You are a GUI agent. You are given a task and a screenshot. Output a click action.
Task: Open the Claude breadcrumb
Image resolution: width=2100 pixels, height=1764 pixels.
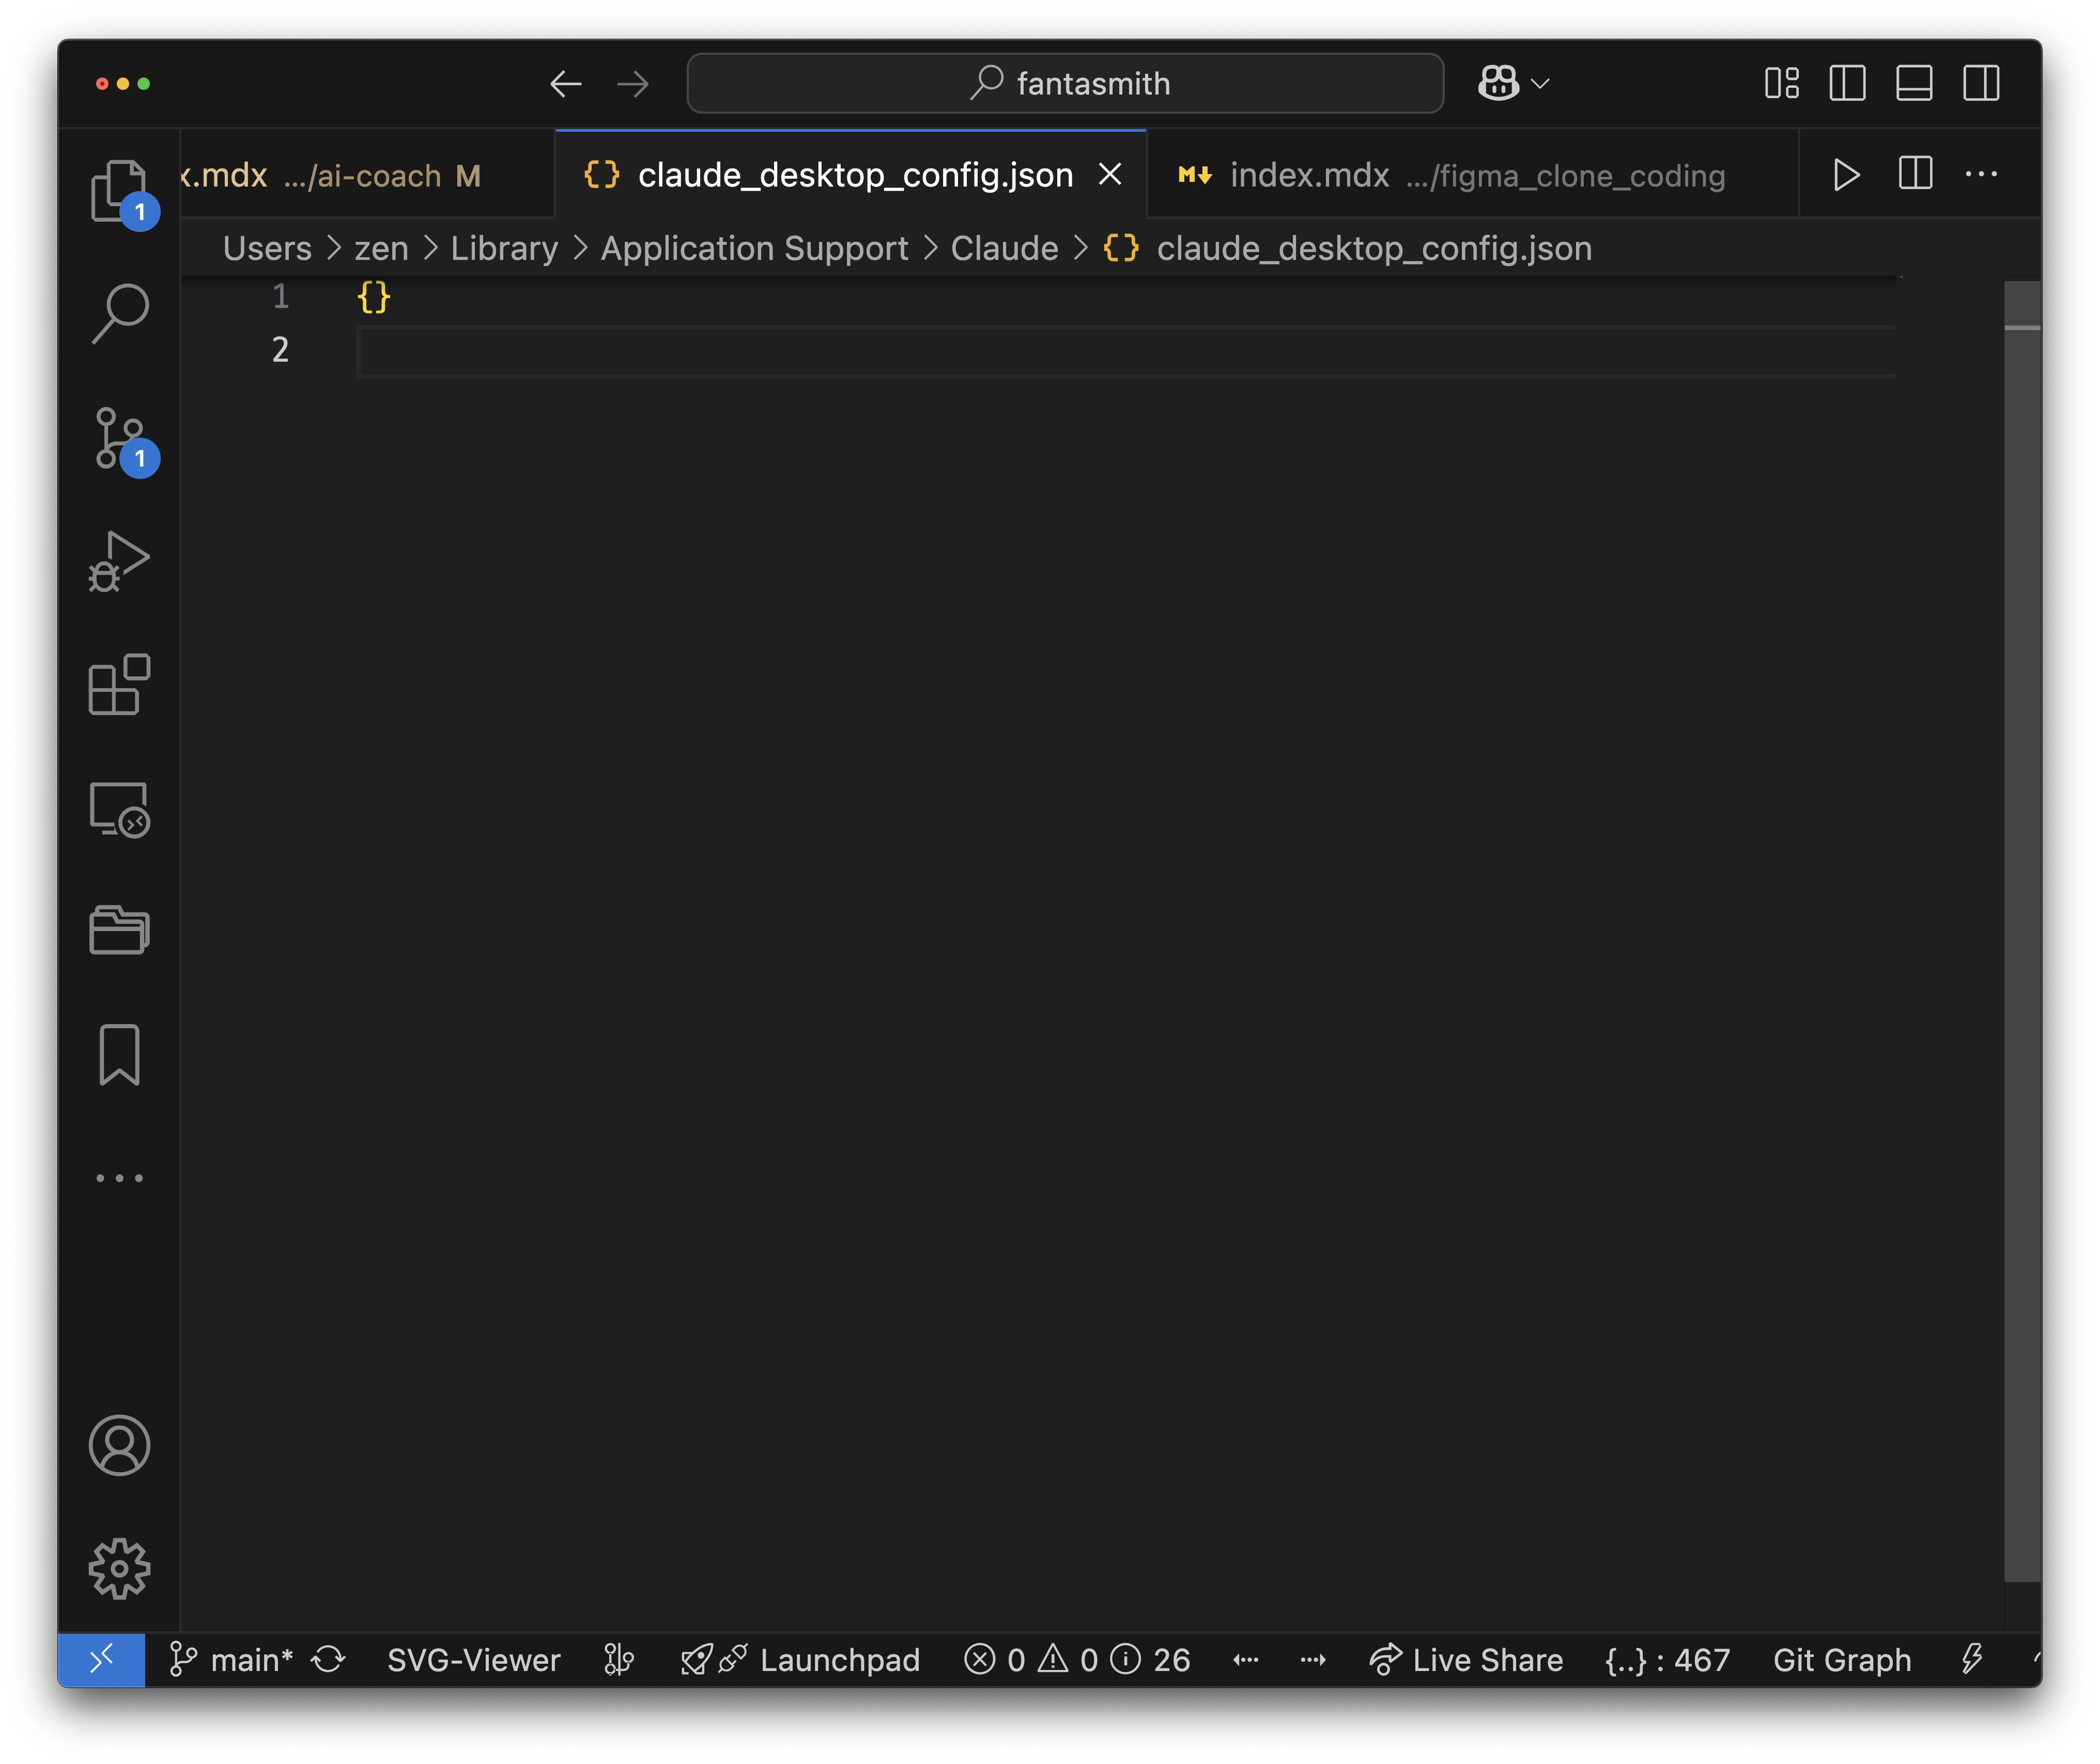click(1004, 248)
